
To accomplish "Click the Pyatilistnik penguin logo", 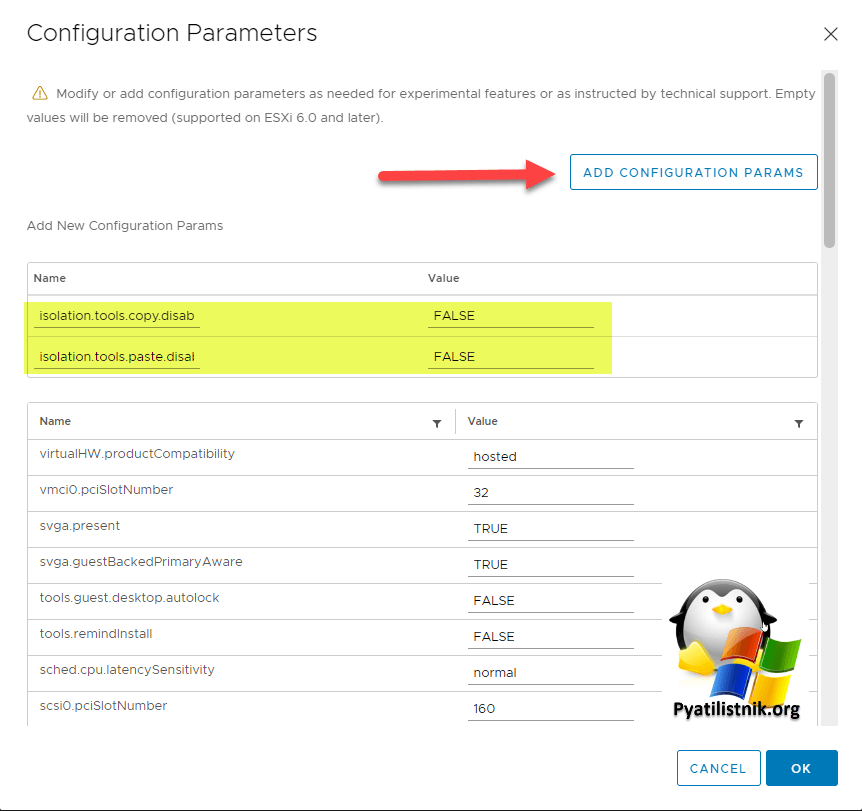I will [733, 650].
